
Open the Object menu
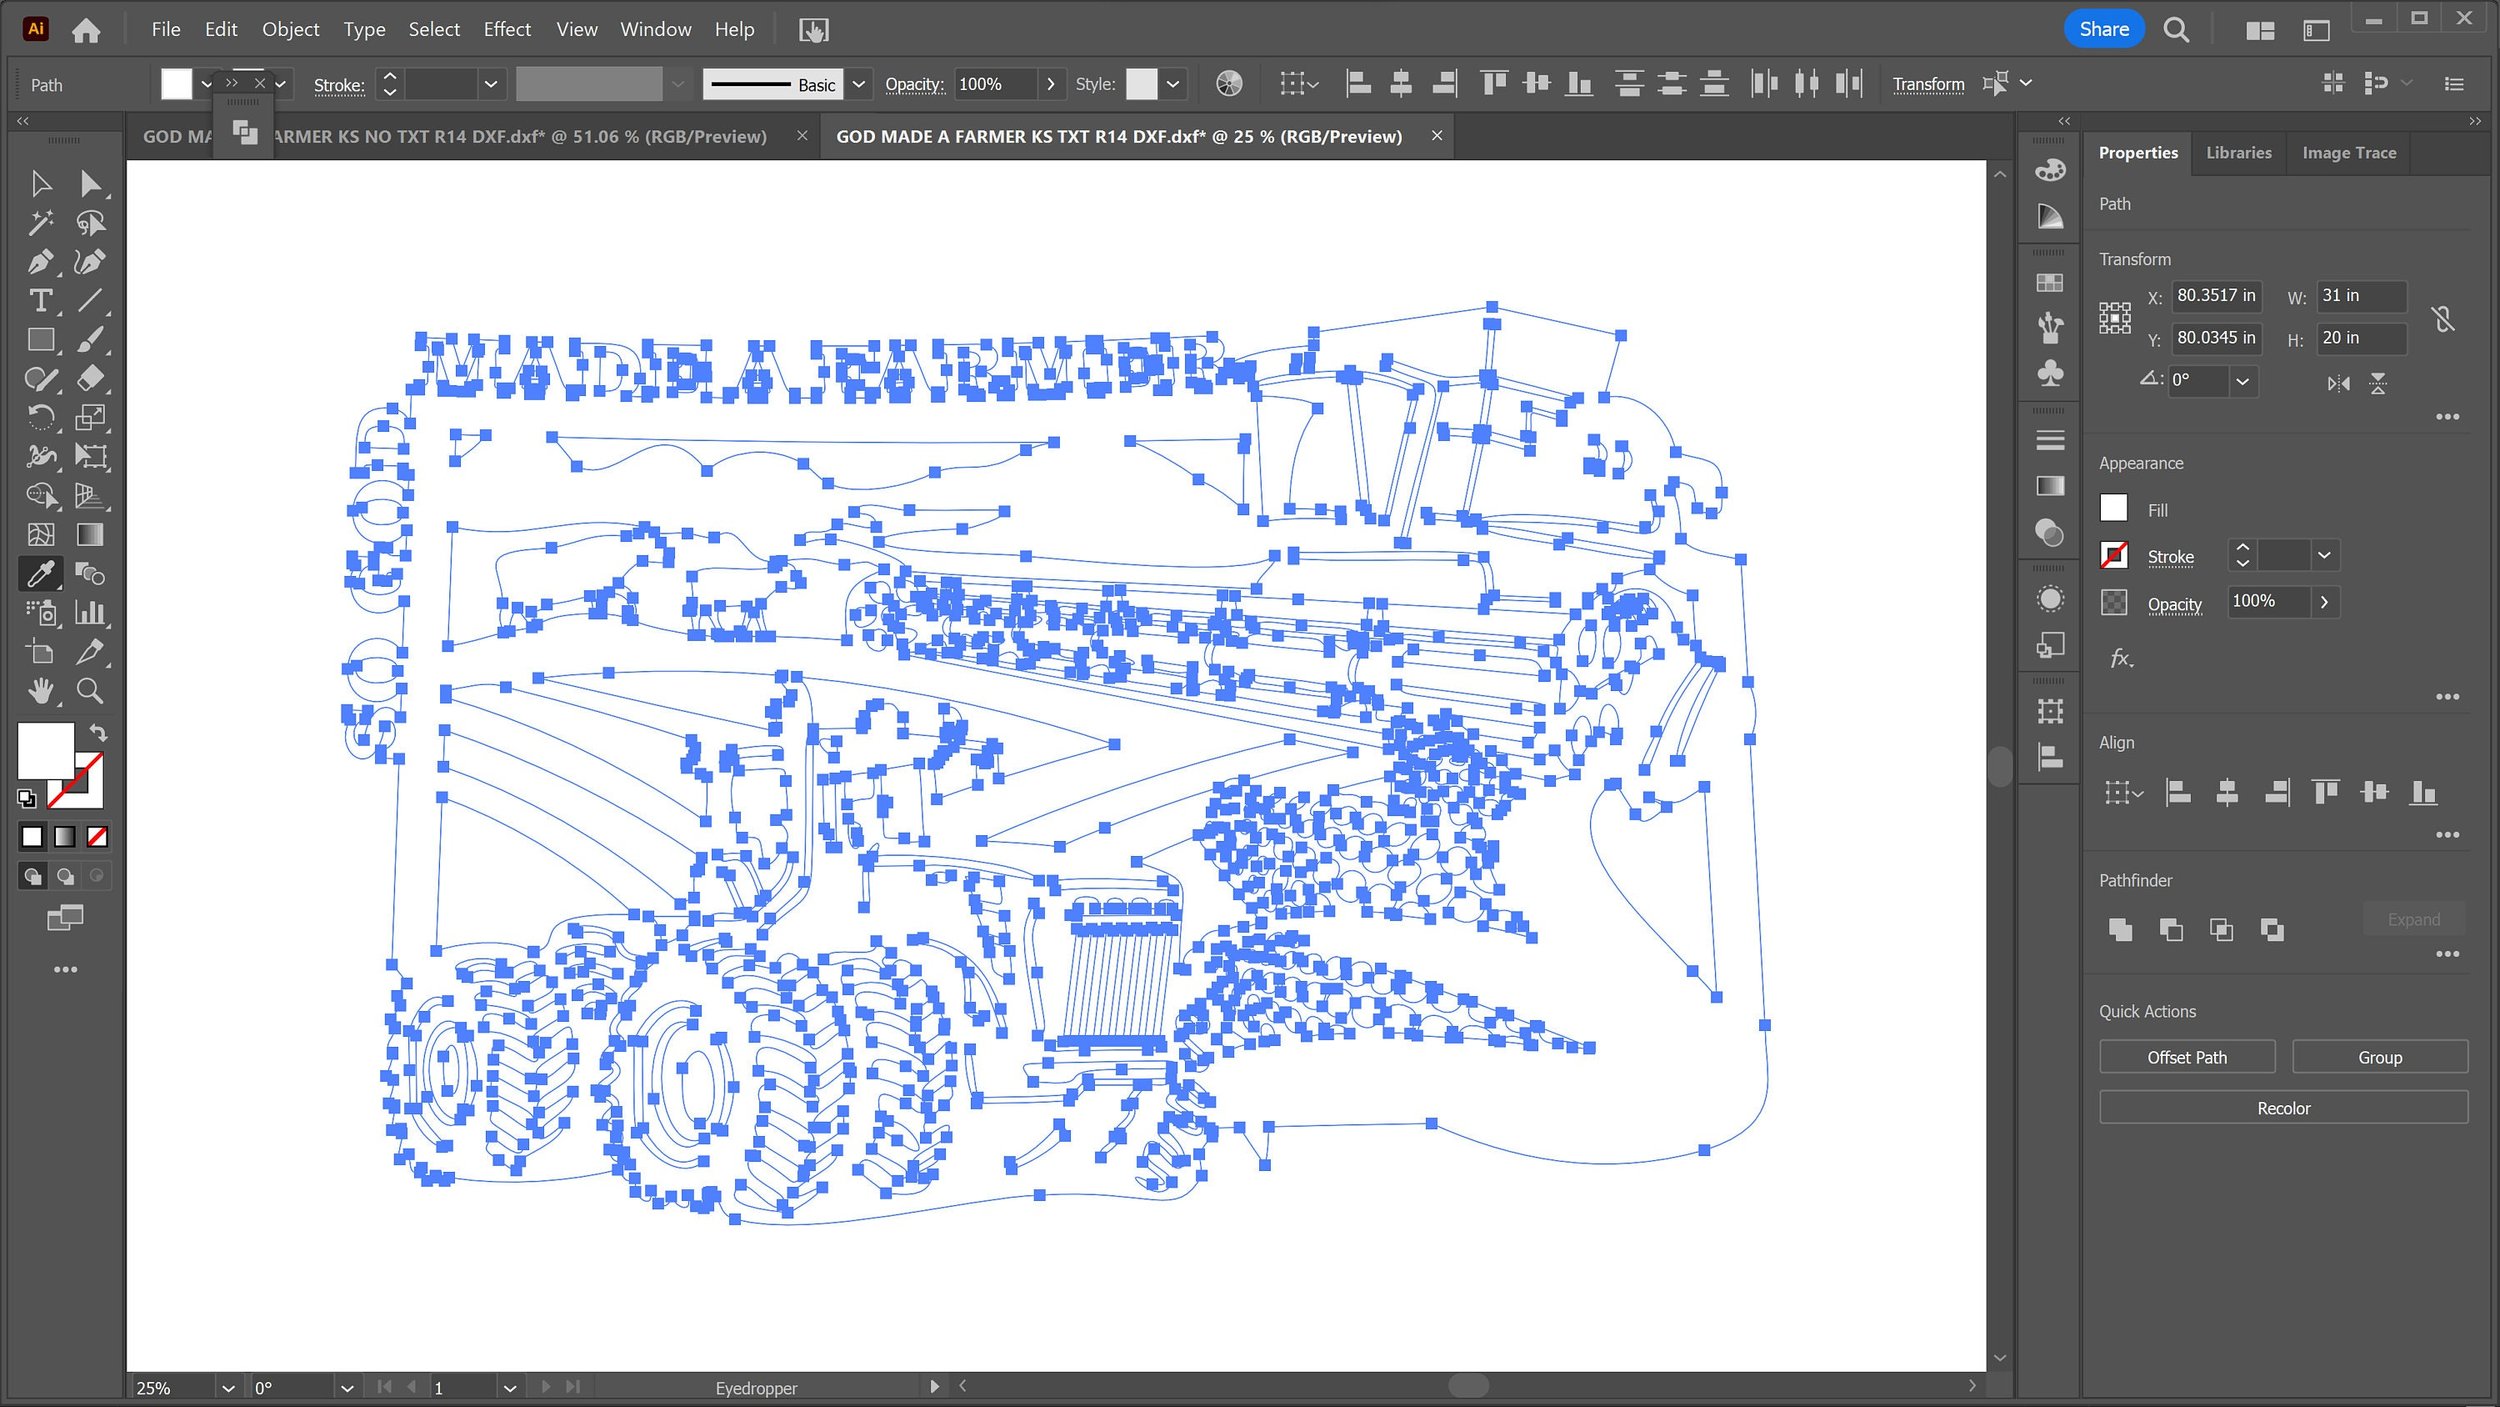pos(290,30)
